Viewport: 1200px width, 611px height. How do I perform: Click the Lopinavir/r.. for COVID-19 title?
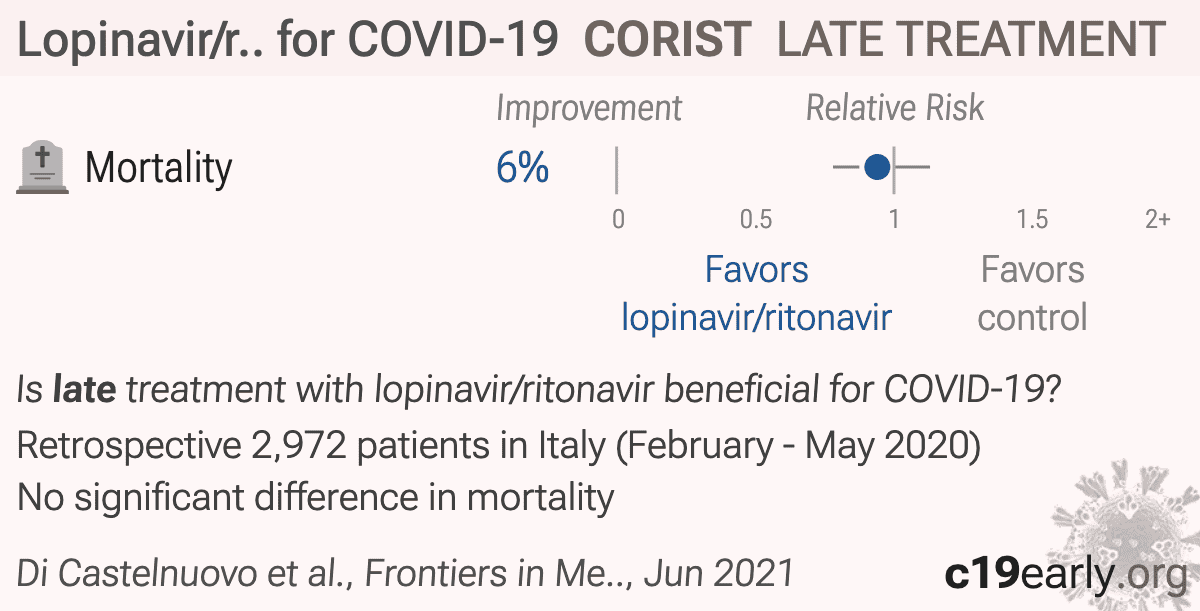click(288, 40)
